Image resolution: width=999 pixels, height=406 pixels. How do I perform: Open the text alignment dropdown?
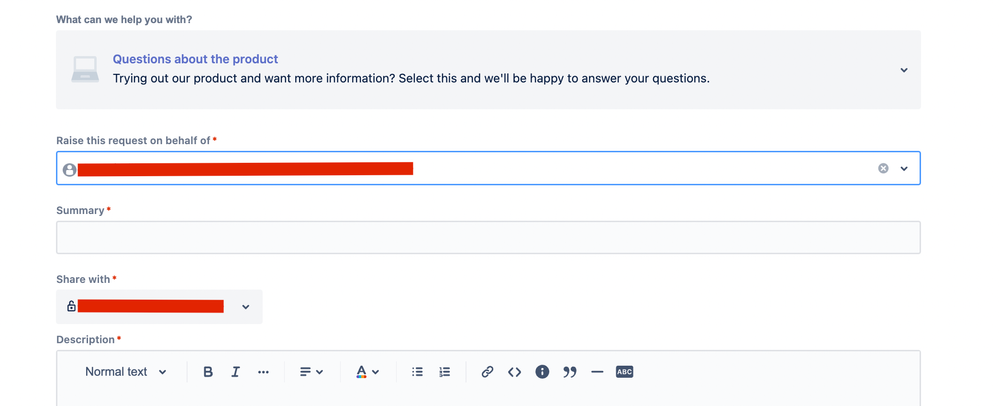pyautogui.click(x=312, y=372)
